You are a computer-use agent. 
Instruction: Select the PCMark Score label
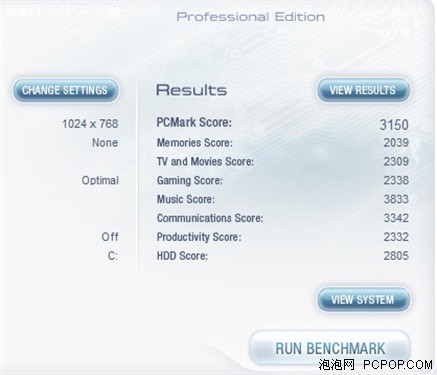point(194,122)
